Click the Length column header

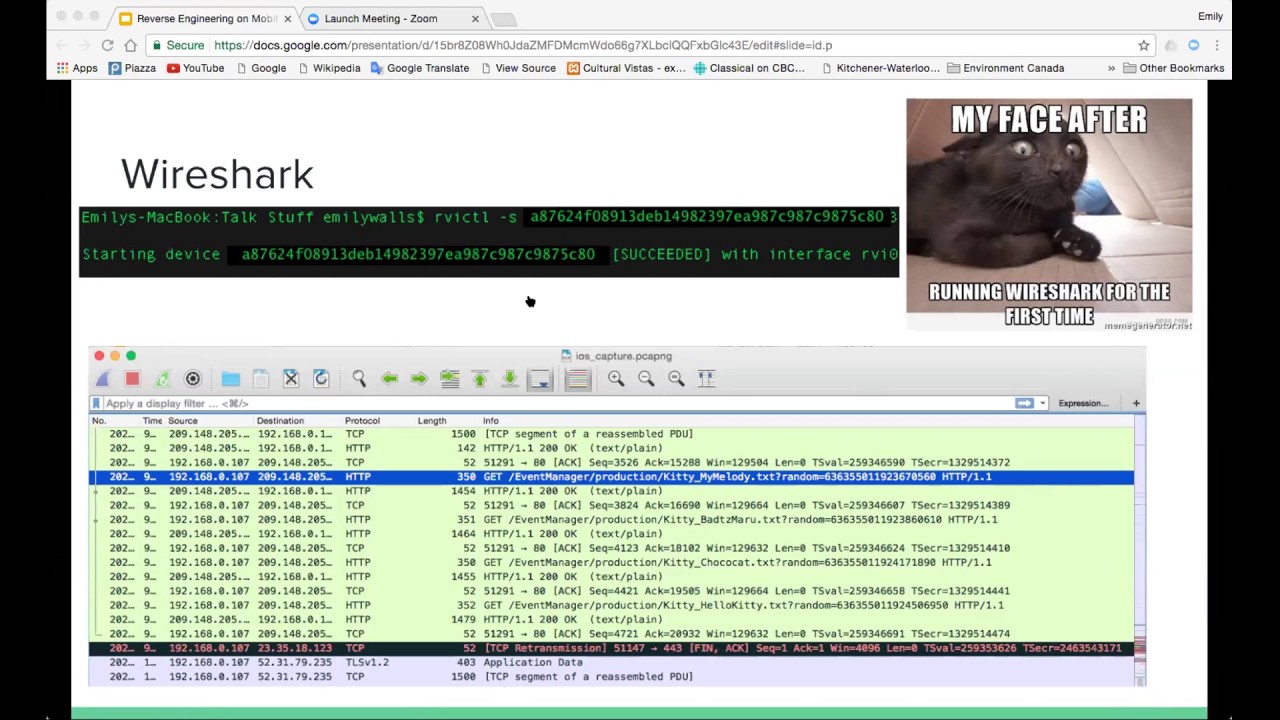432,420
